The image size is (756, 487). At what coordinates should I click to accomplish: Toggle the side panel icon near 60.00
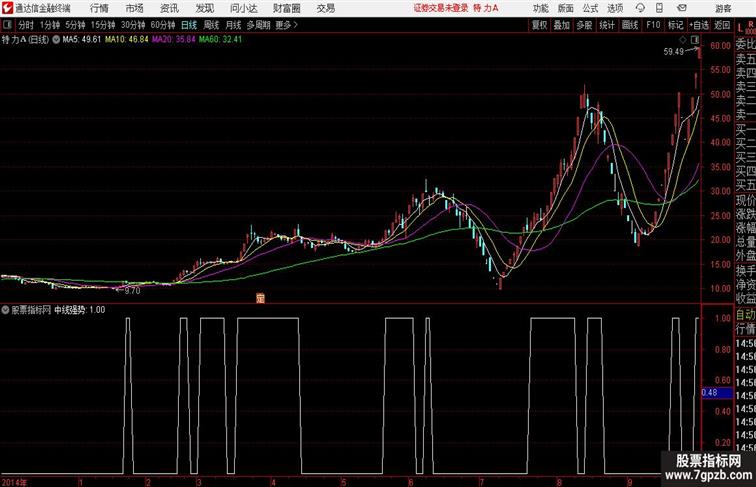click(x=695, y=40)
